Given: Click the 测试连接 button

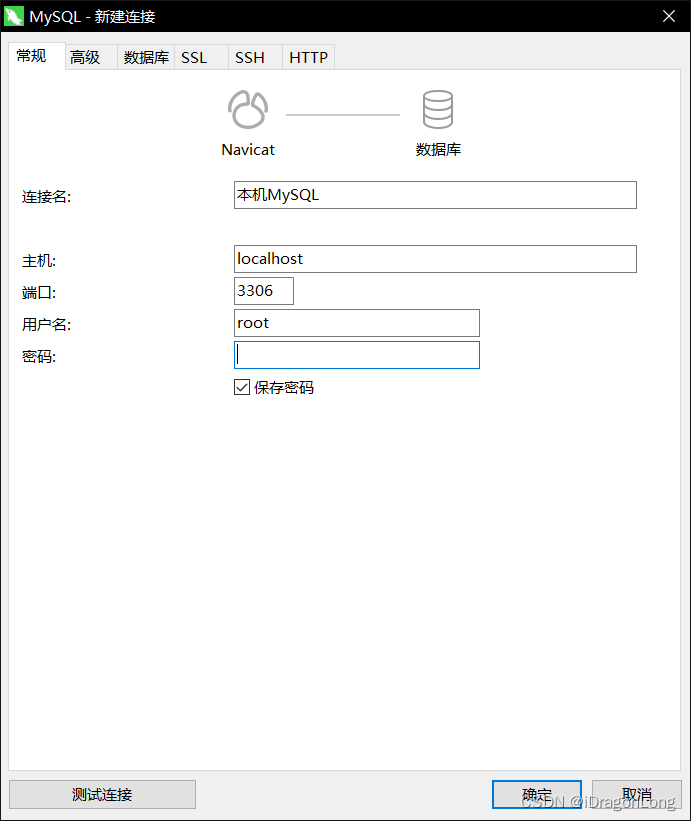Looking at the screenshot, I should pyautogui.click(x=103, y=794).
